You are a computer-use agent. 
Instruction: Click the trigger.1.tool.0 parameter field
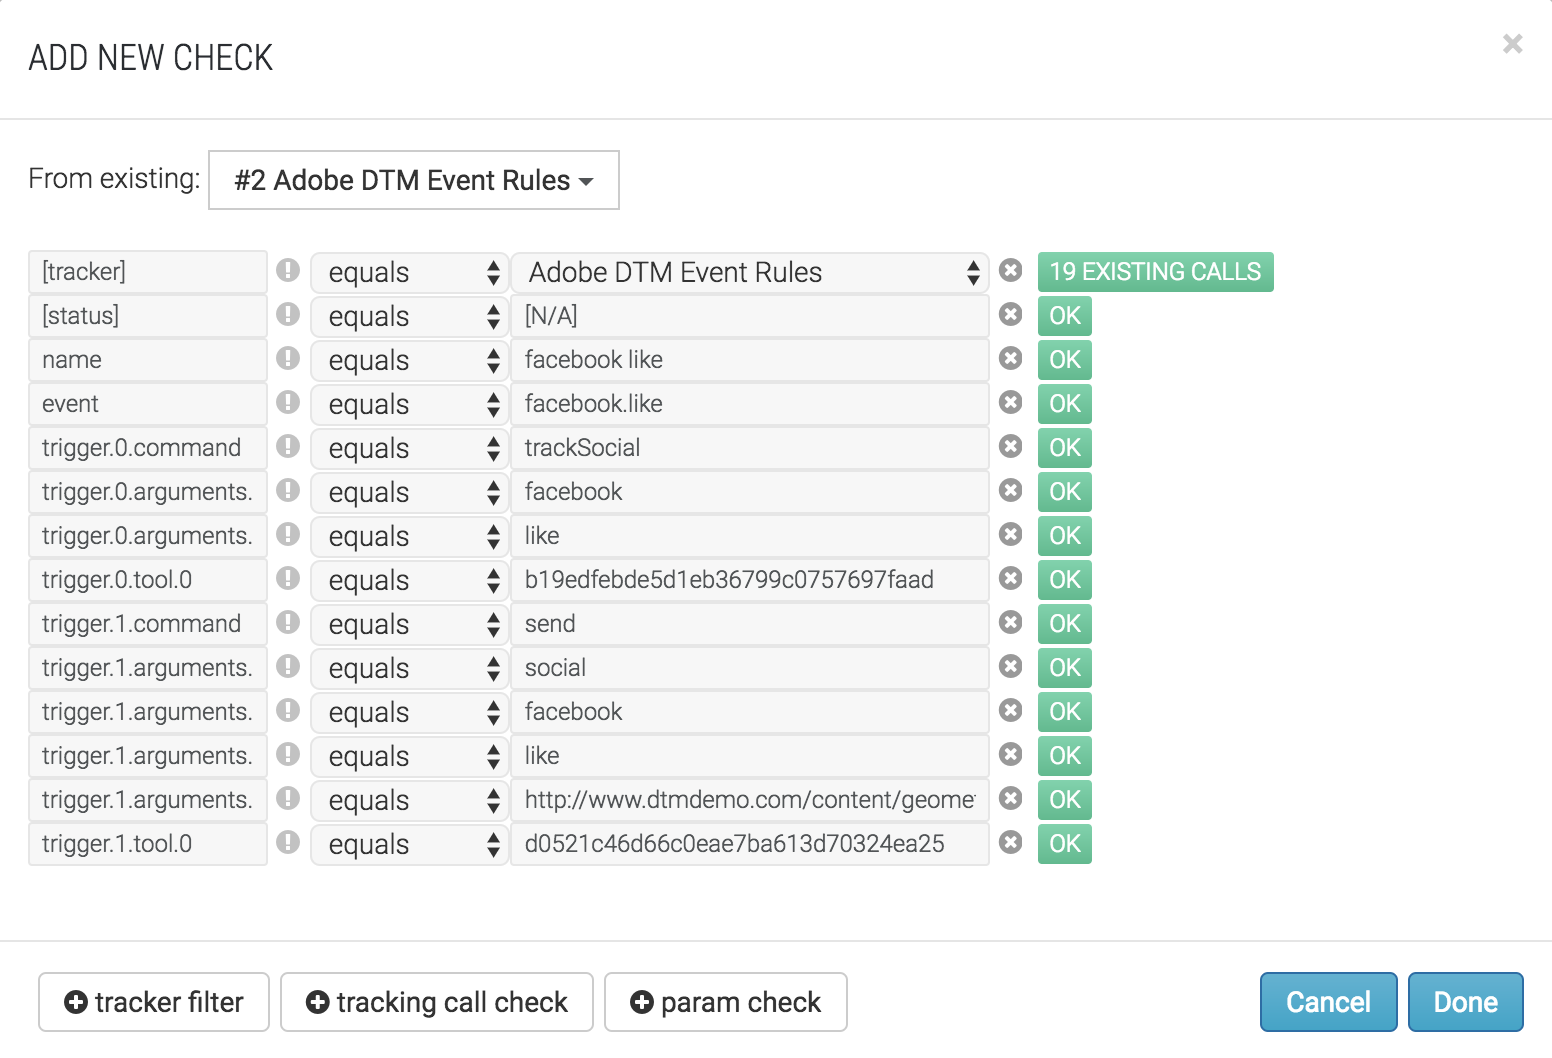point(148,844)
